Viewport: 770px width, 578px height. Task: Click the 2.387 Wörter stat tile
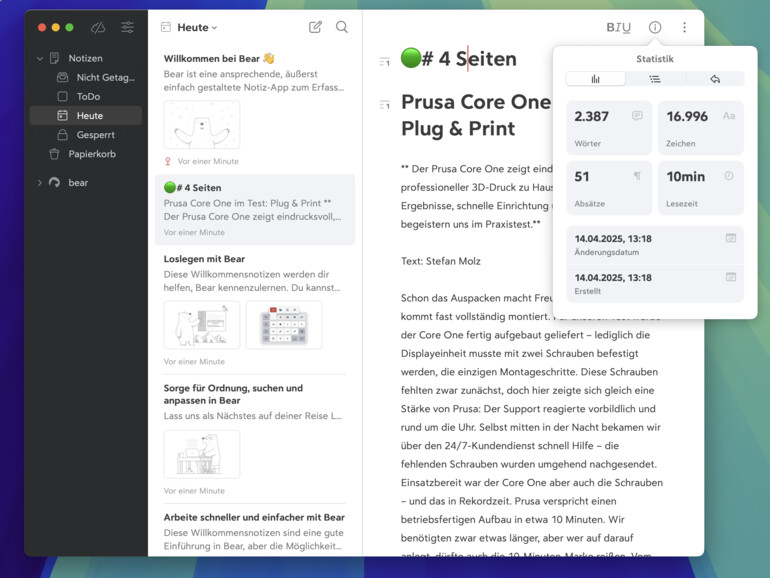tap(609, 128)
